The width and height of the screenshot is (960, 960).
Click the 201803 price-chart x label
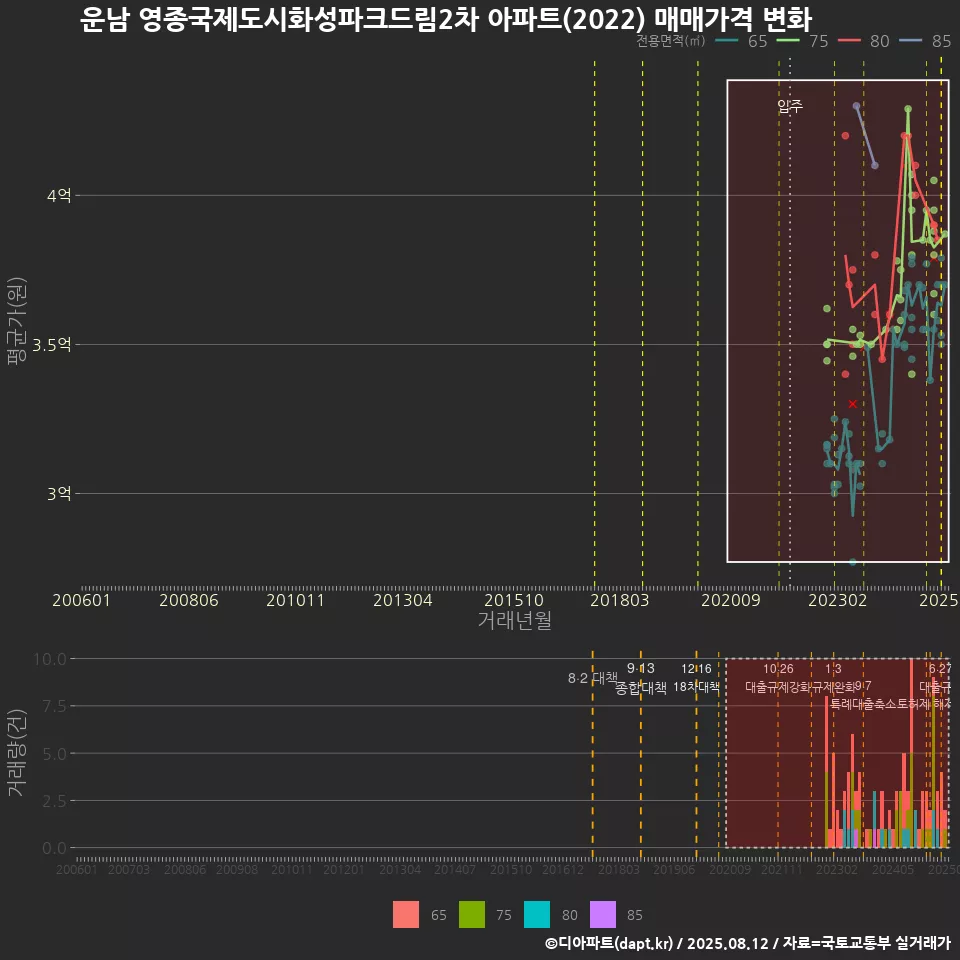click(620, 600)
